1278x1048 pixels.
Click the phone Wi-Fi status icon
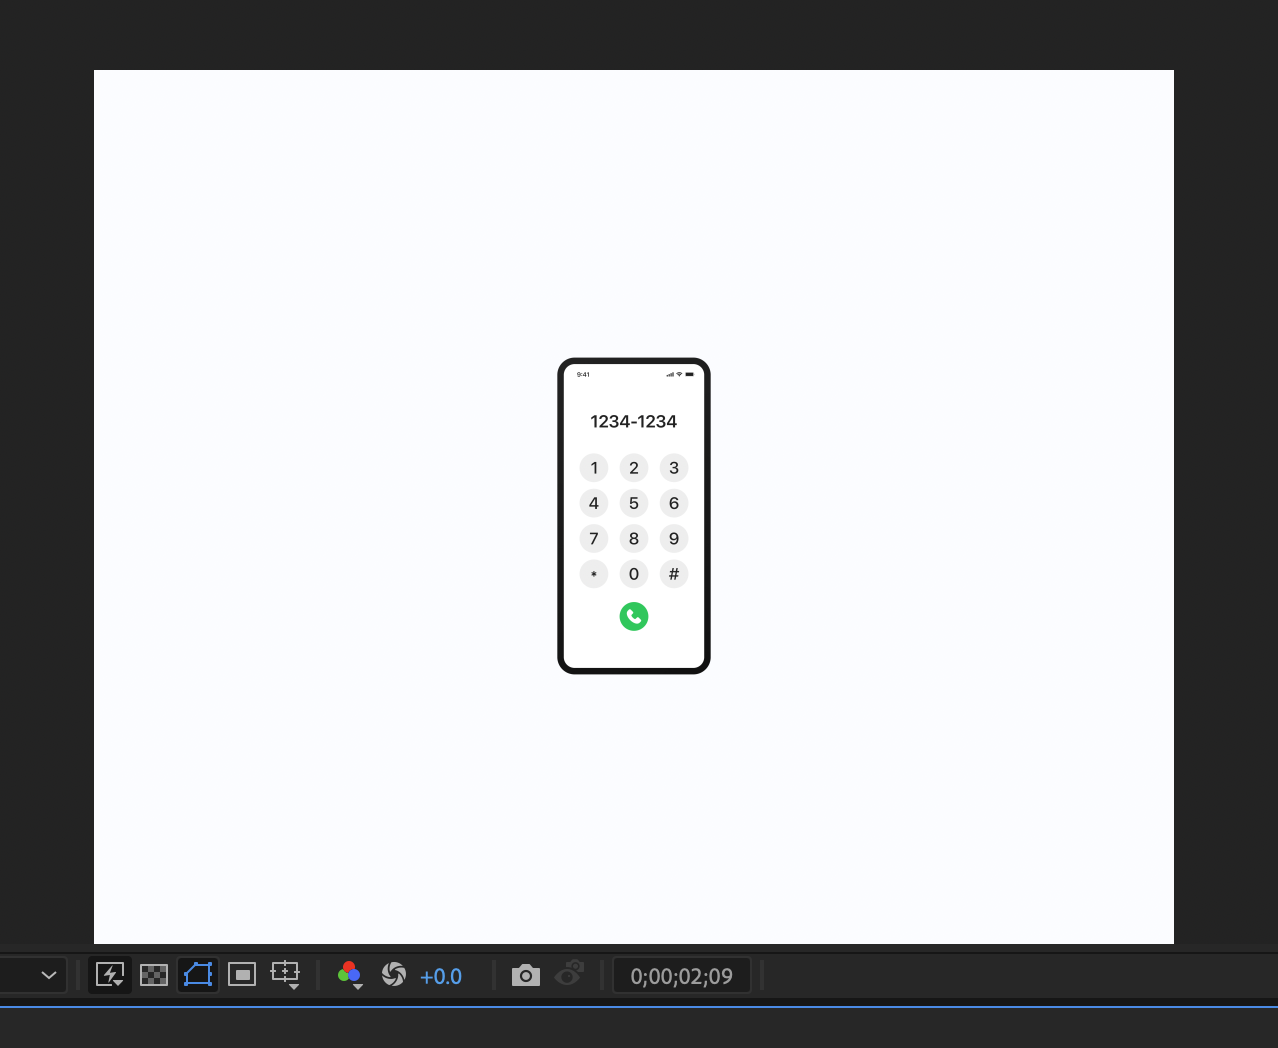(x=679, y=374)
